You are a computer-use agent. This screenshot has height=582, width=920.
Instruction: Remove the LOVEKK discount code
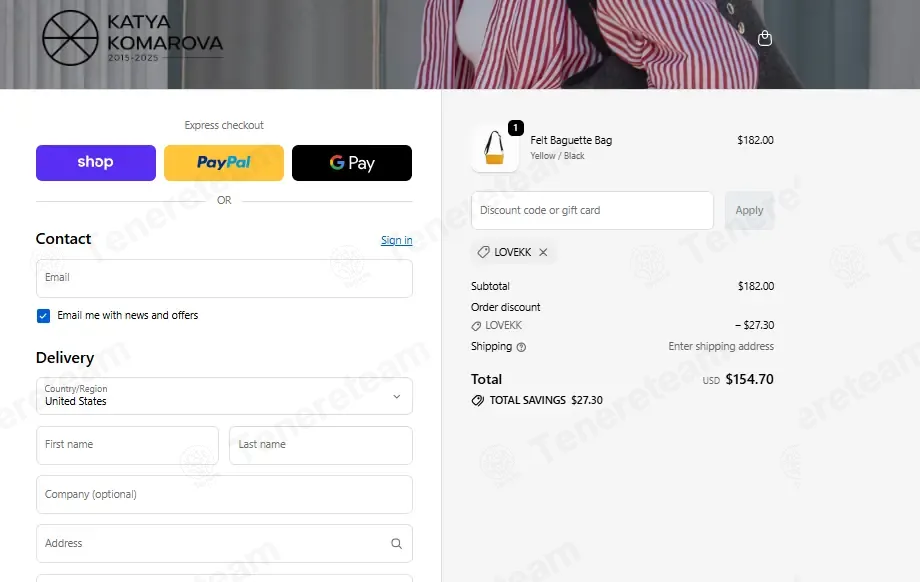543,252
